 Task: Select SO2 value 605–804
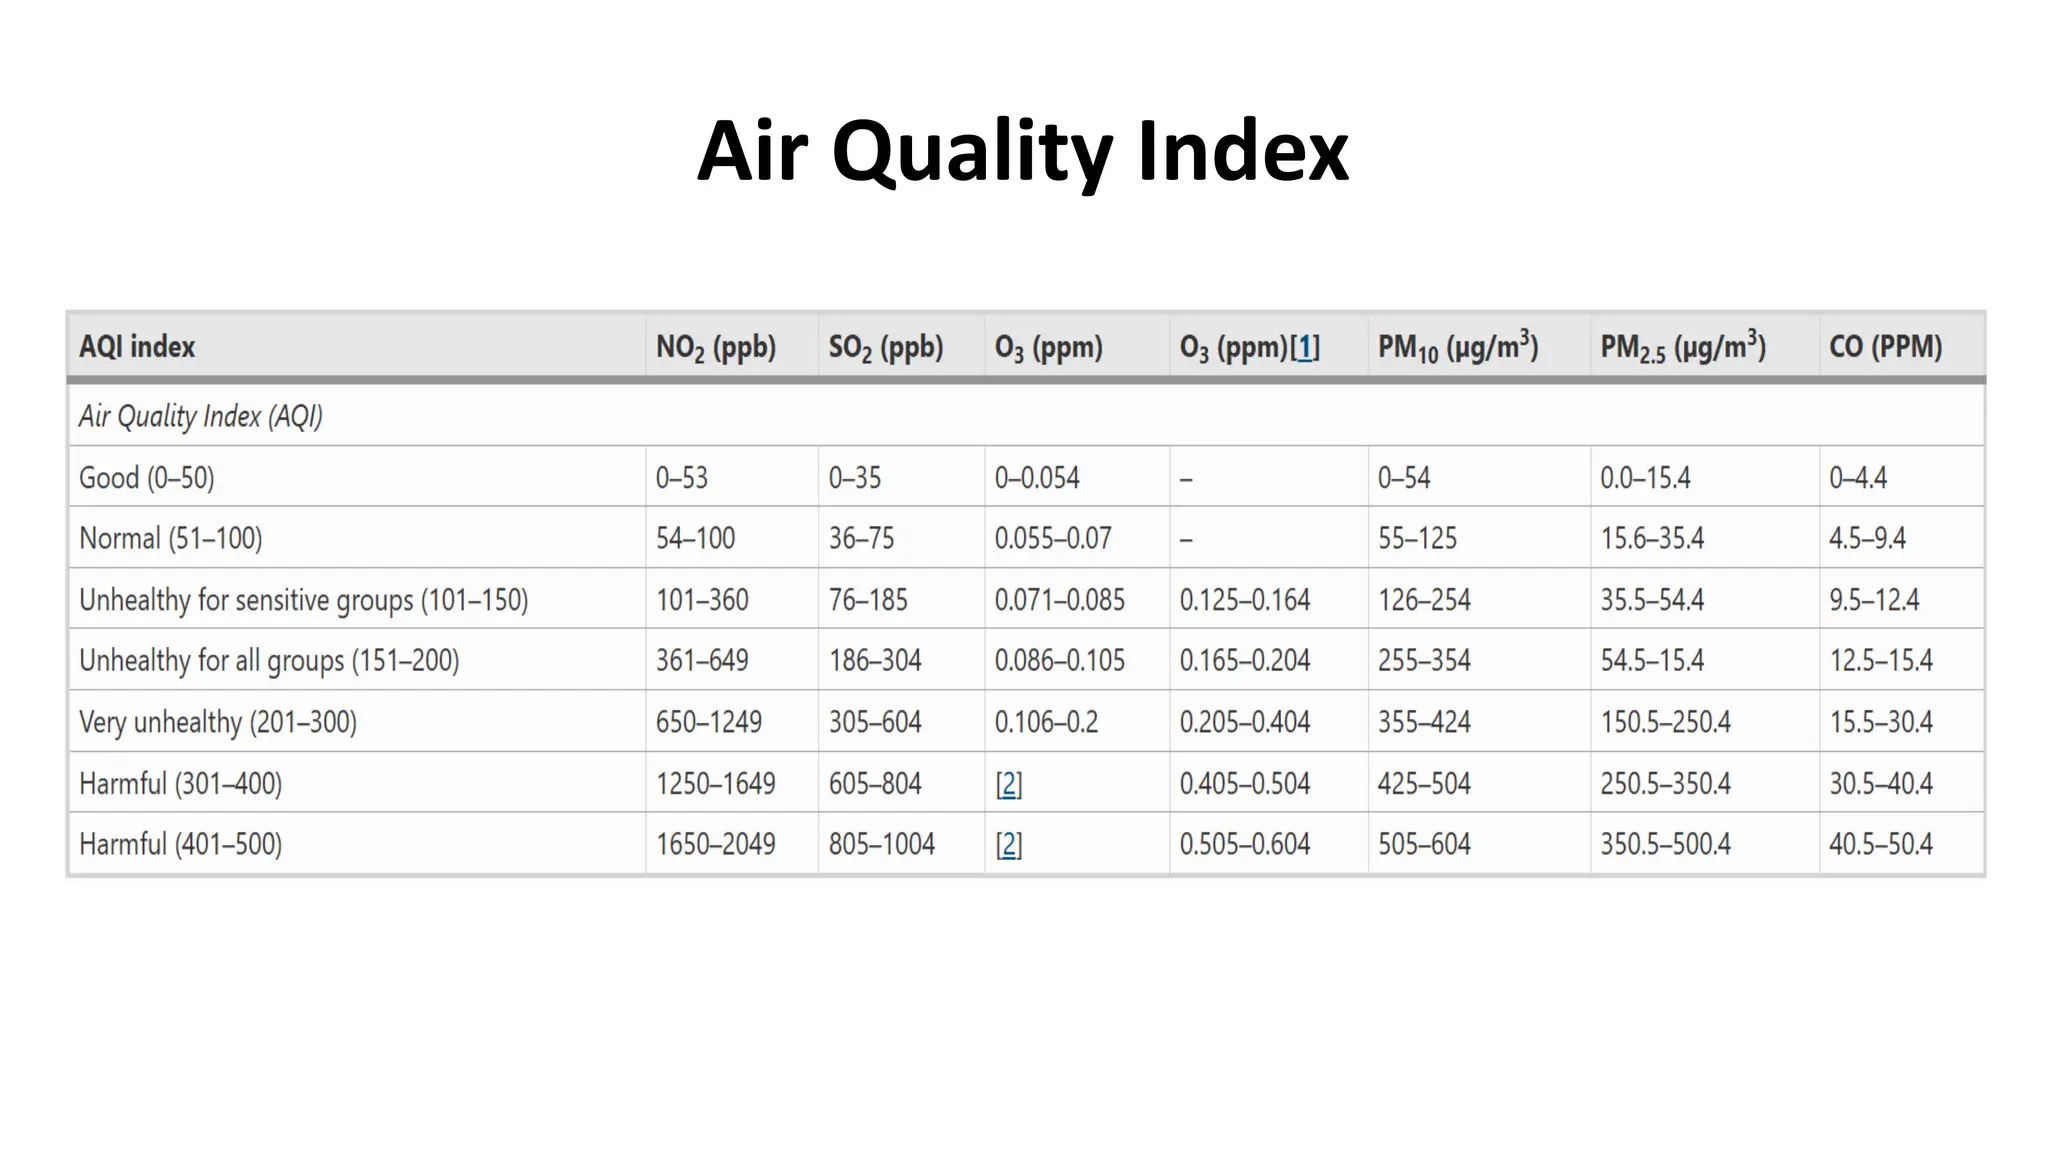[x=875, y=784]
